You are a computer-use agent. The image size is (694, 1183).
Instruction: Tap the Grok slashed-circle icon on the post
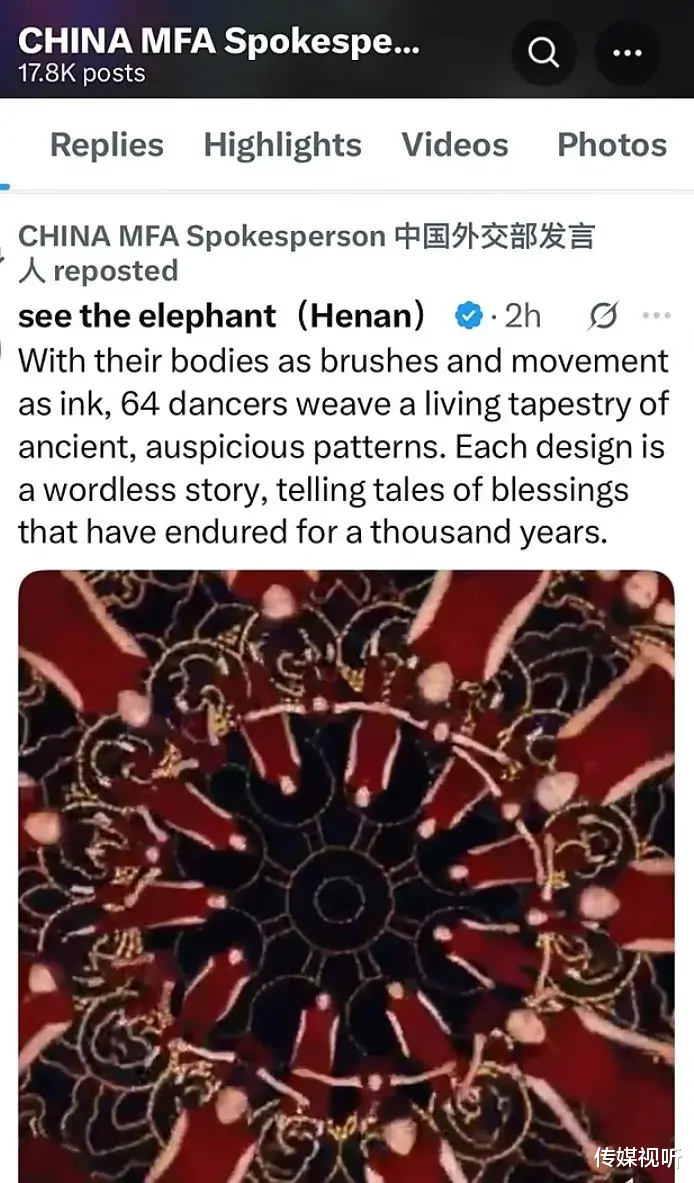click(x=603, y=316)
